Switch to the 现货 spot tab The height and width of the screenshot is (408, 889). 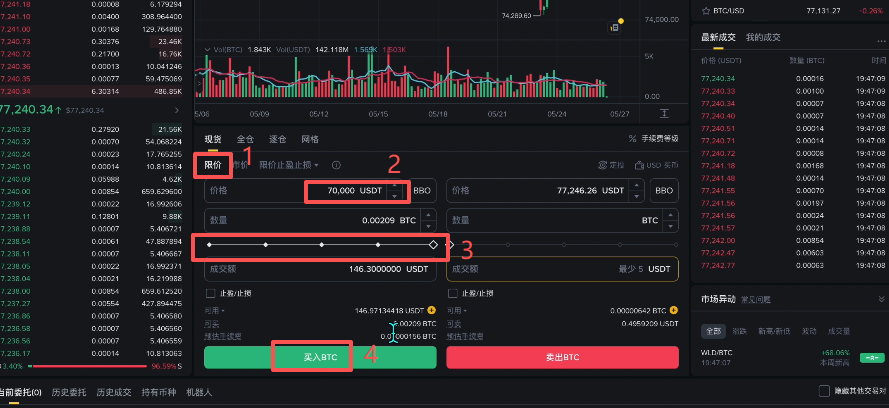pos(213,139)
